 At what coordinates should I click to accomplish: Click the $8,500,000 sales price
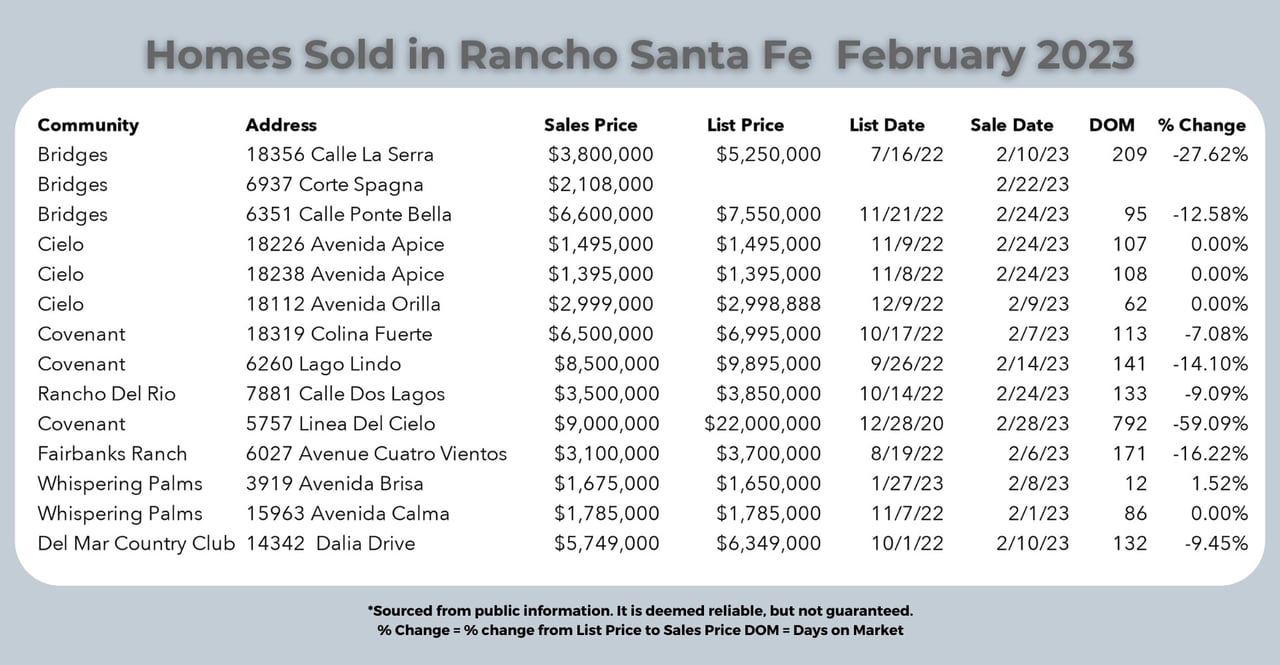pyautogui.click(x=606, y=364)
